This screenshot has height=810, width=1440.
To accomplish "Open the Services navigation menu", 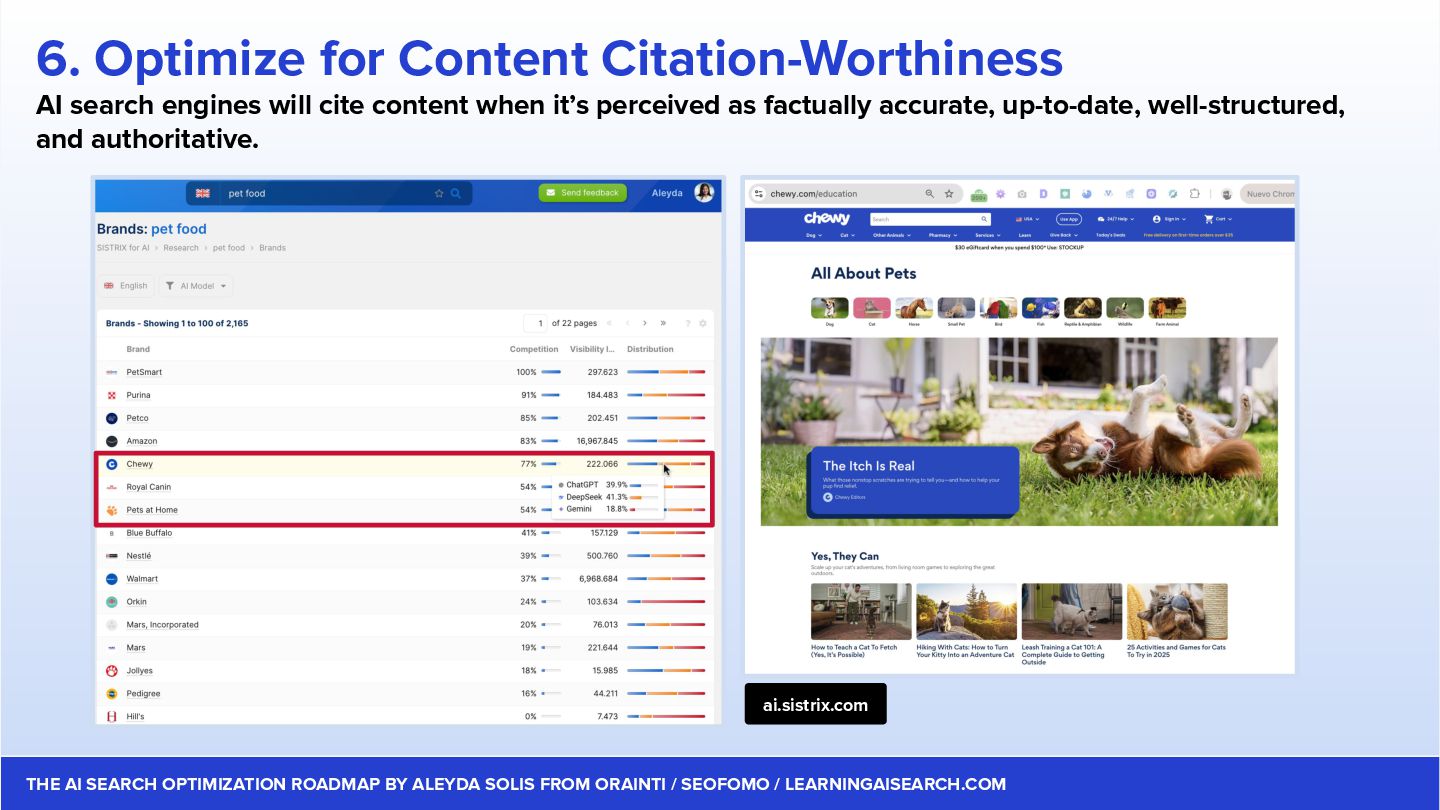I will (988, 235).
